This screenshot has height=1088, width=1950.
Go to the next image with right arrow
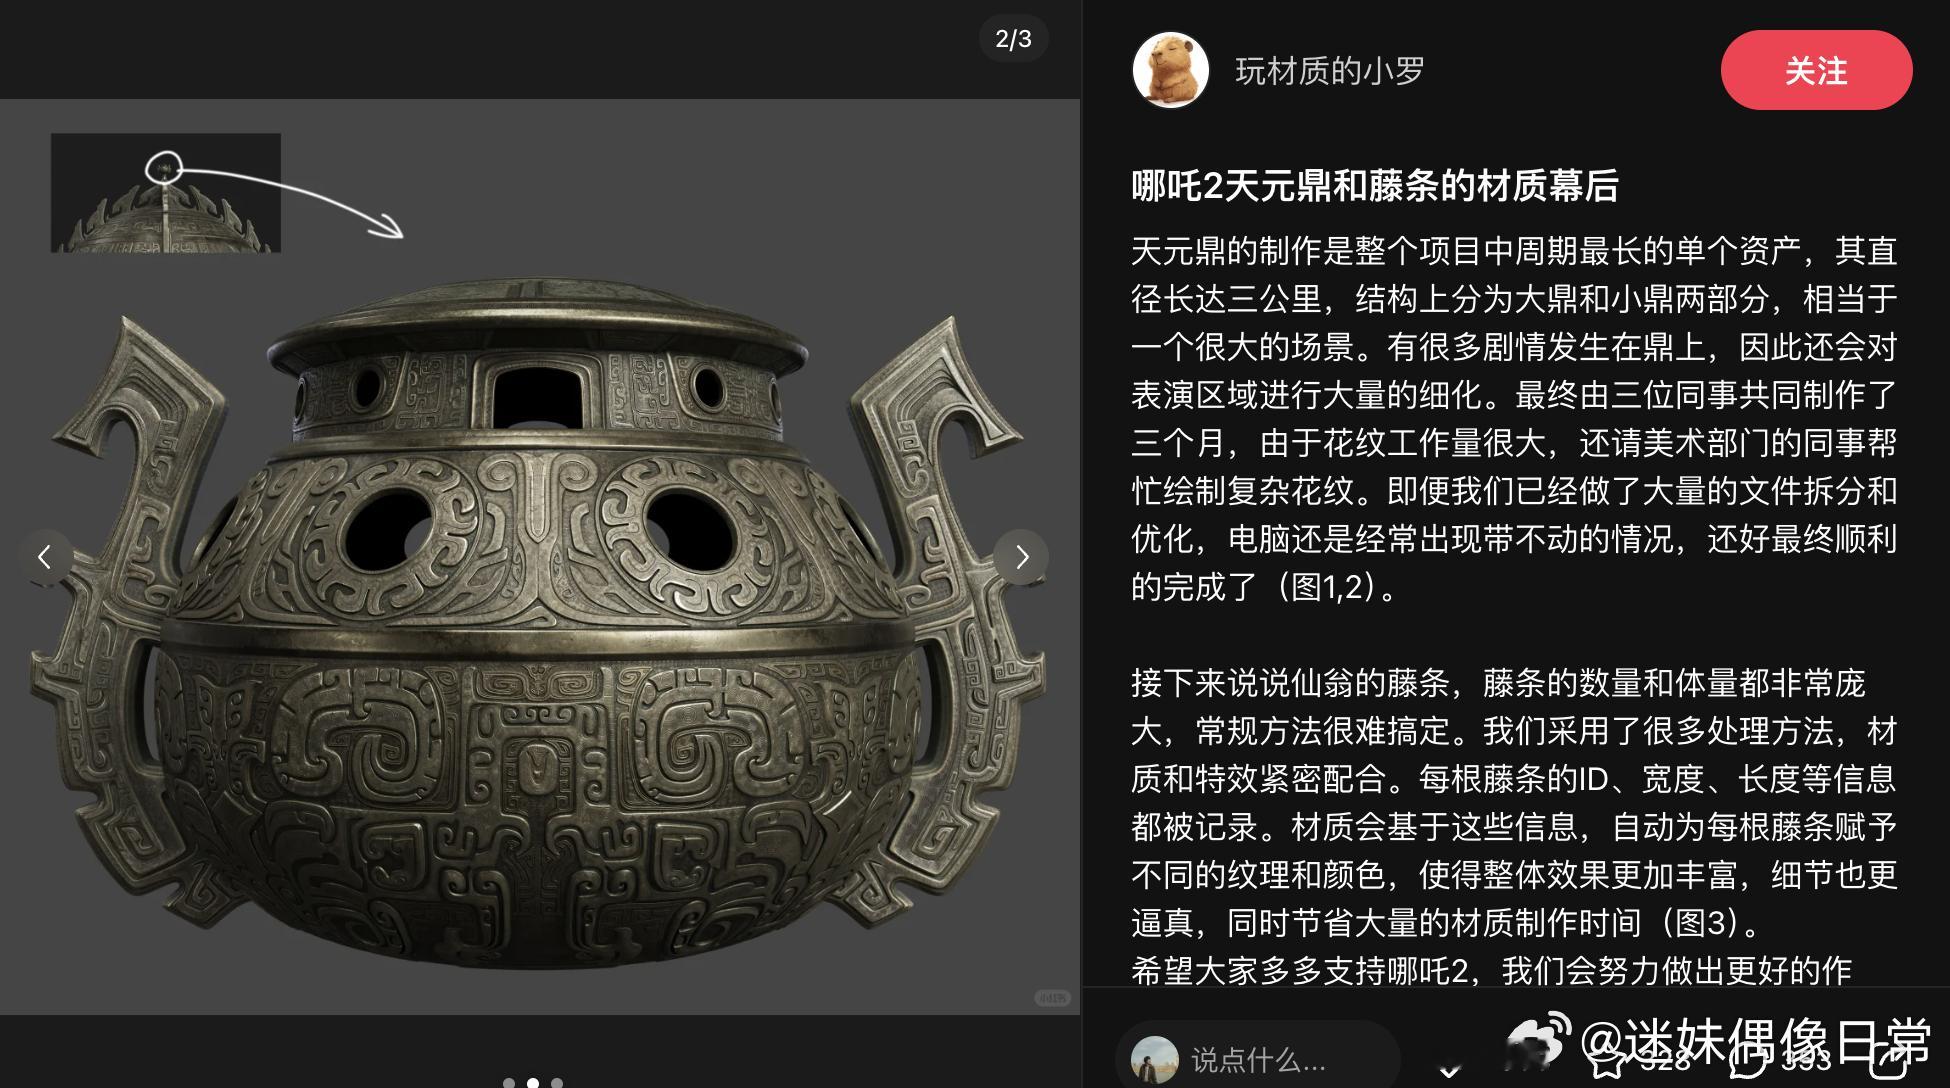point(1021,557)
